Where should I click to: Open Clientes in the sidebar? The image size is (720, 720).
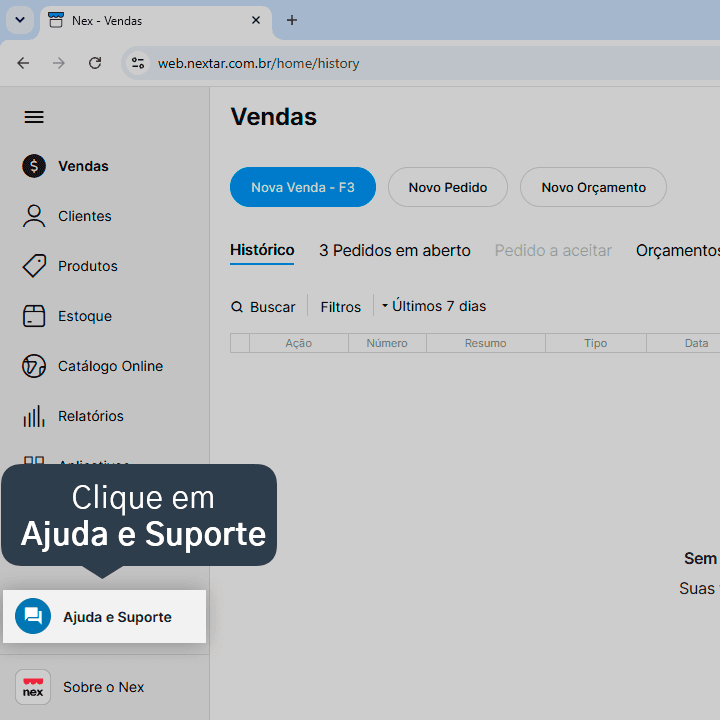(x=84, y=216)
